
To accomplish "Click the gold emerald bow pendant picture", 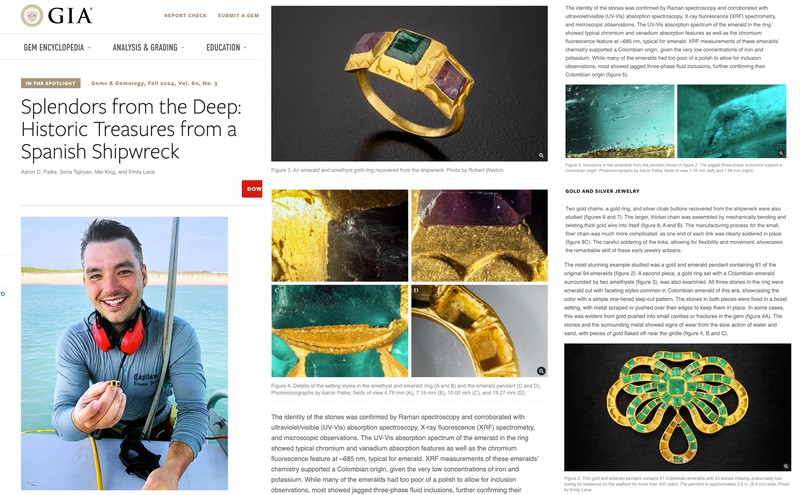I will point(678,407).
